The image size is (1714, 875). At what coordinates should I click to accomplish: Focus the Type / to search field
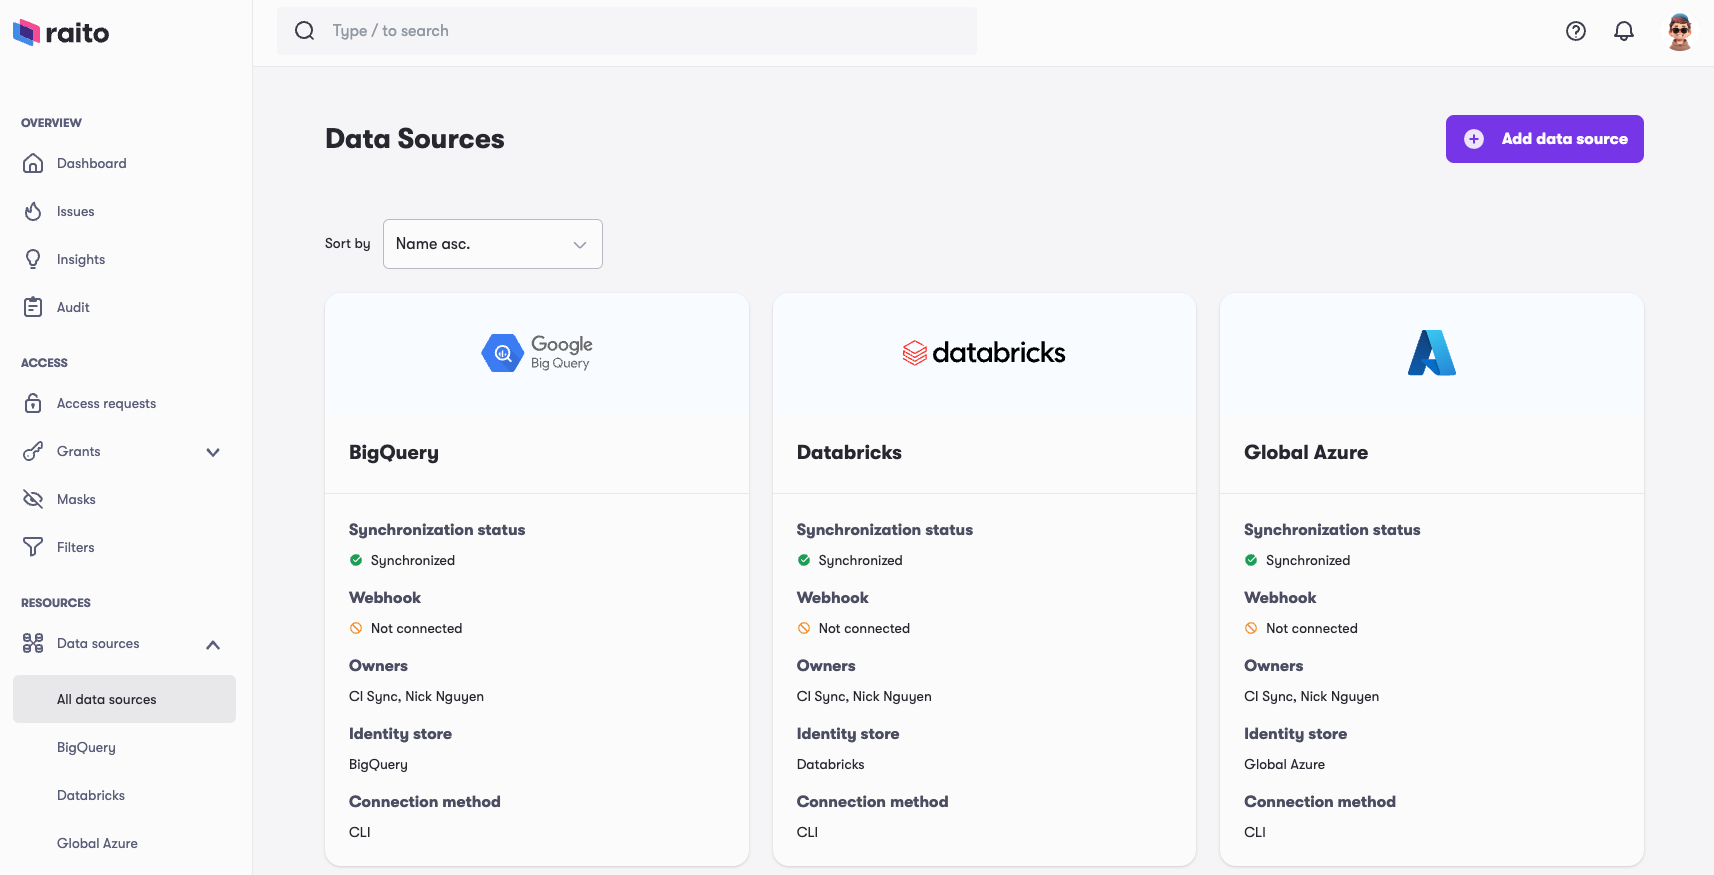tap(627, 31)
